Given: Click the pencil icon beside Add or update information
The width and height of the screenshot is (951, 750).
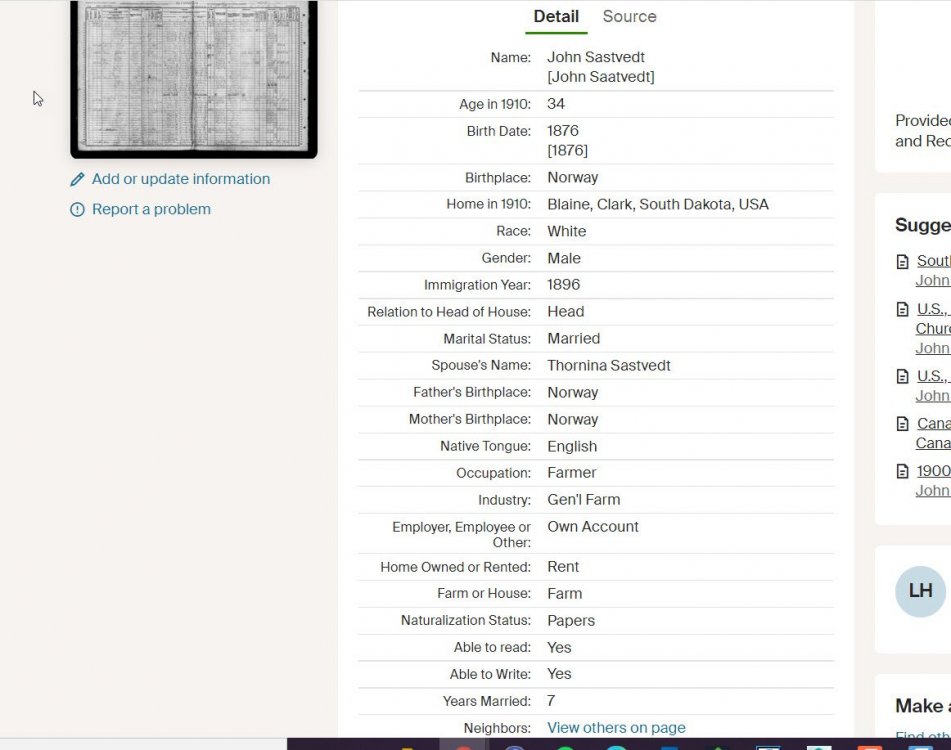Looking at the screenshot, I should (x=77, y=180).
